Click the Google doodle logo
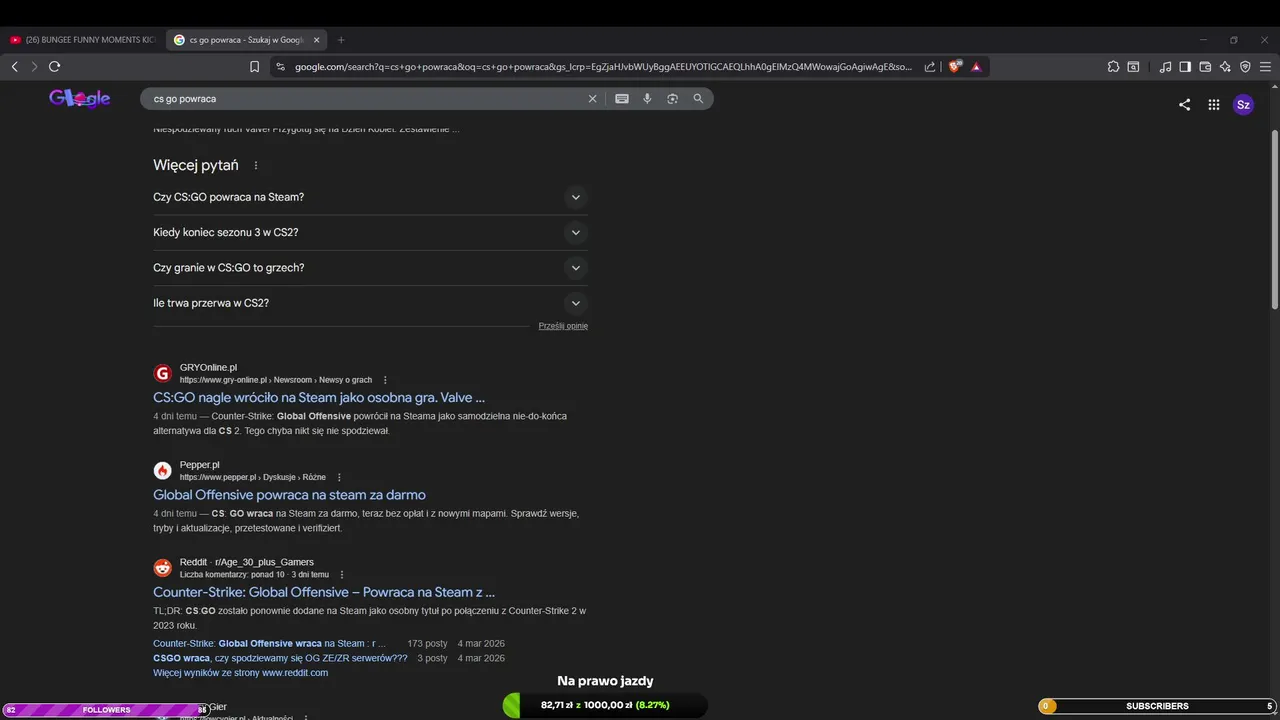 point(80,98)
